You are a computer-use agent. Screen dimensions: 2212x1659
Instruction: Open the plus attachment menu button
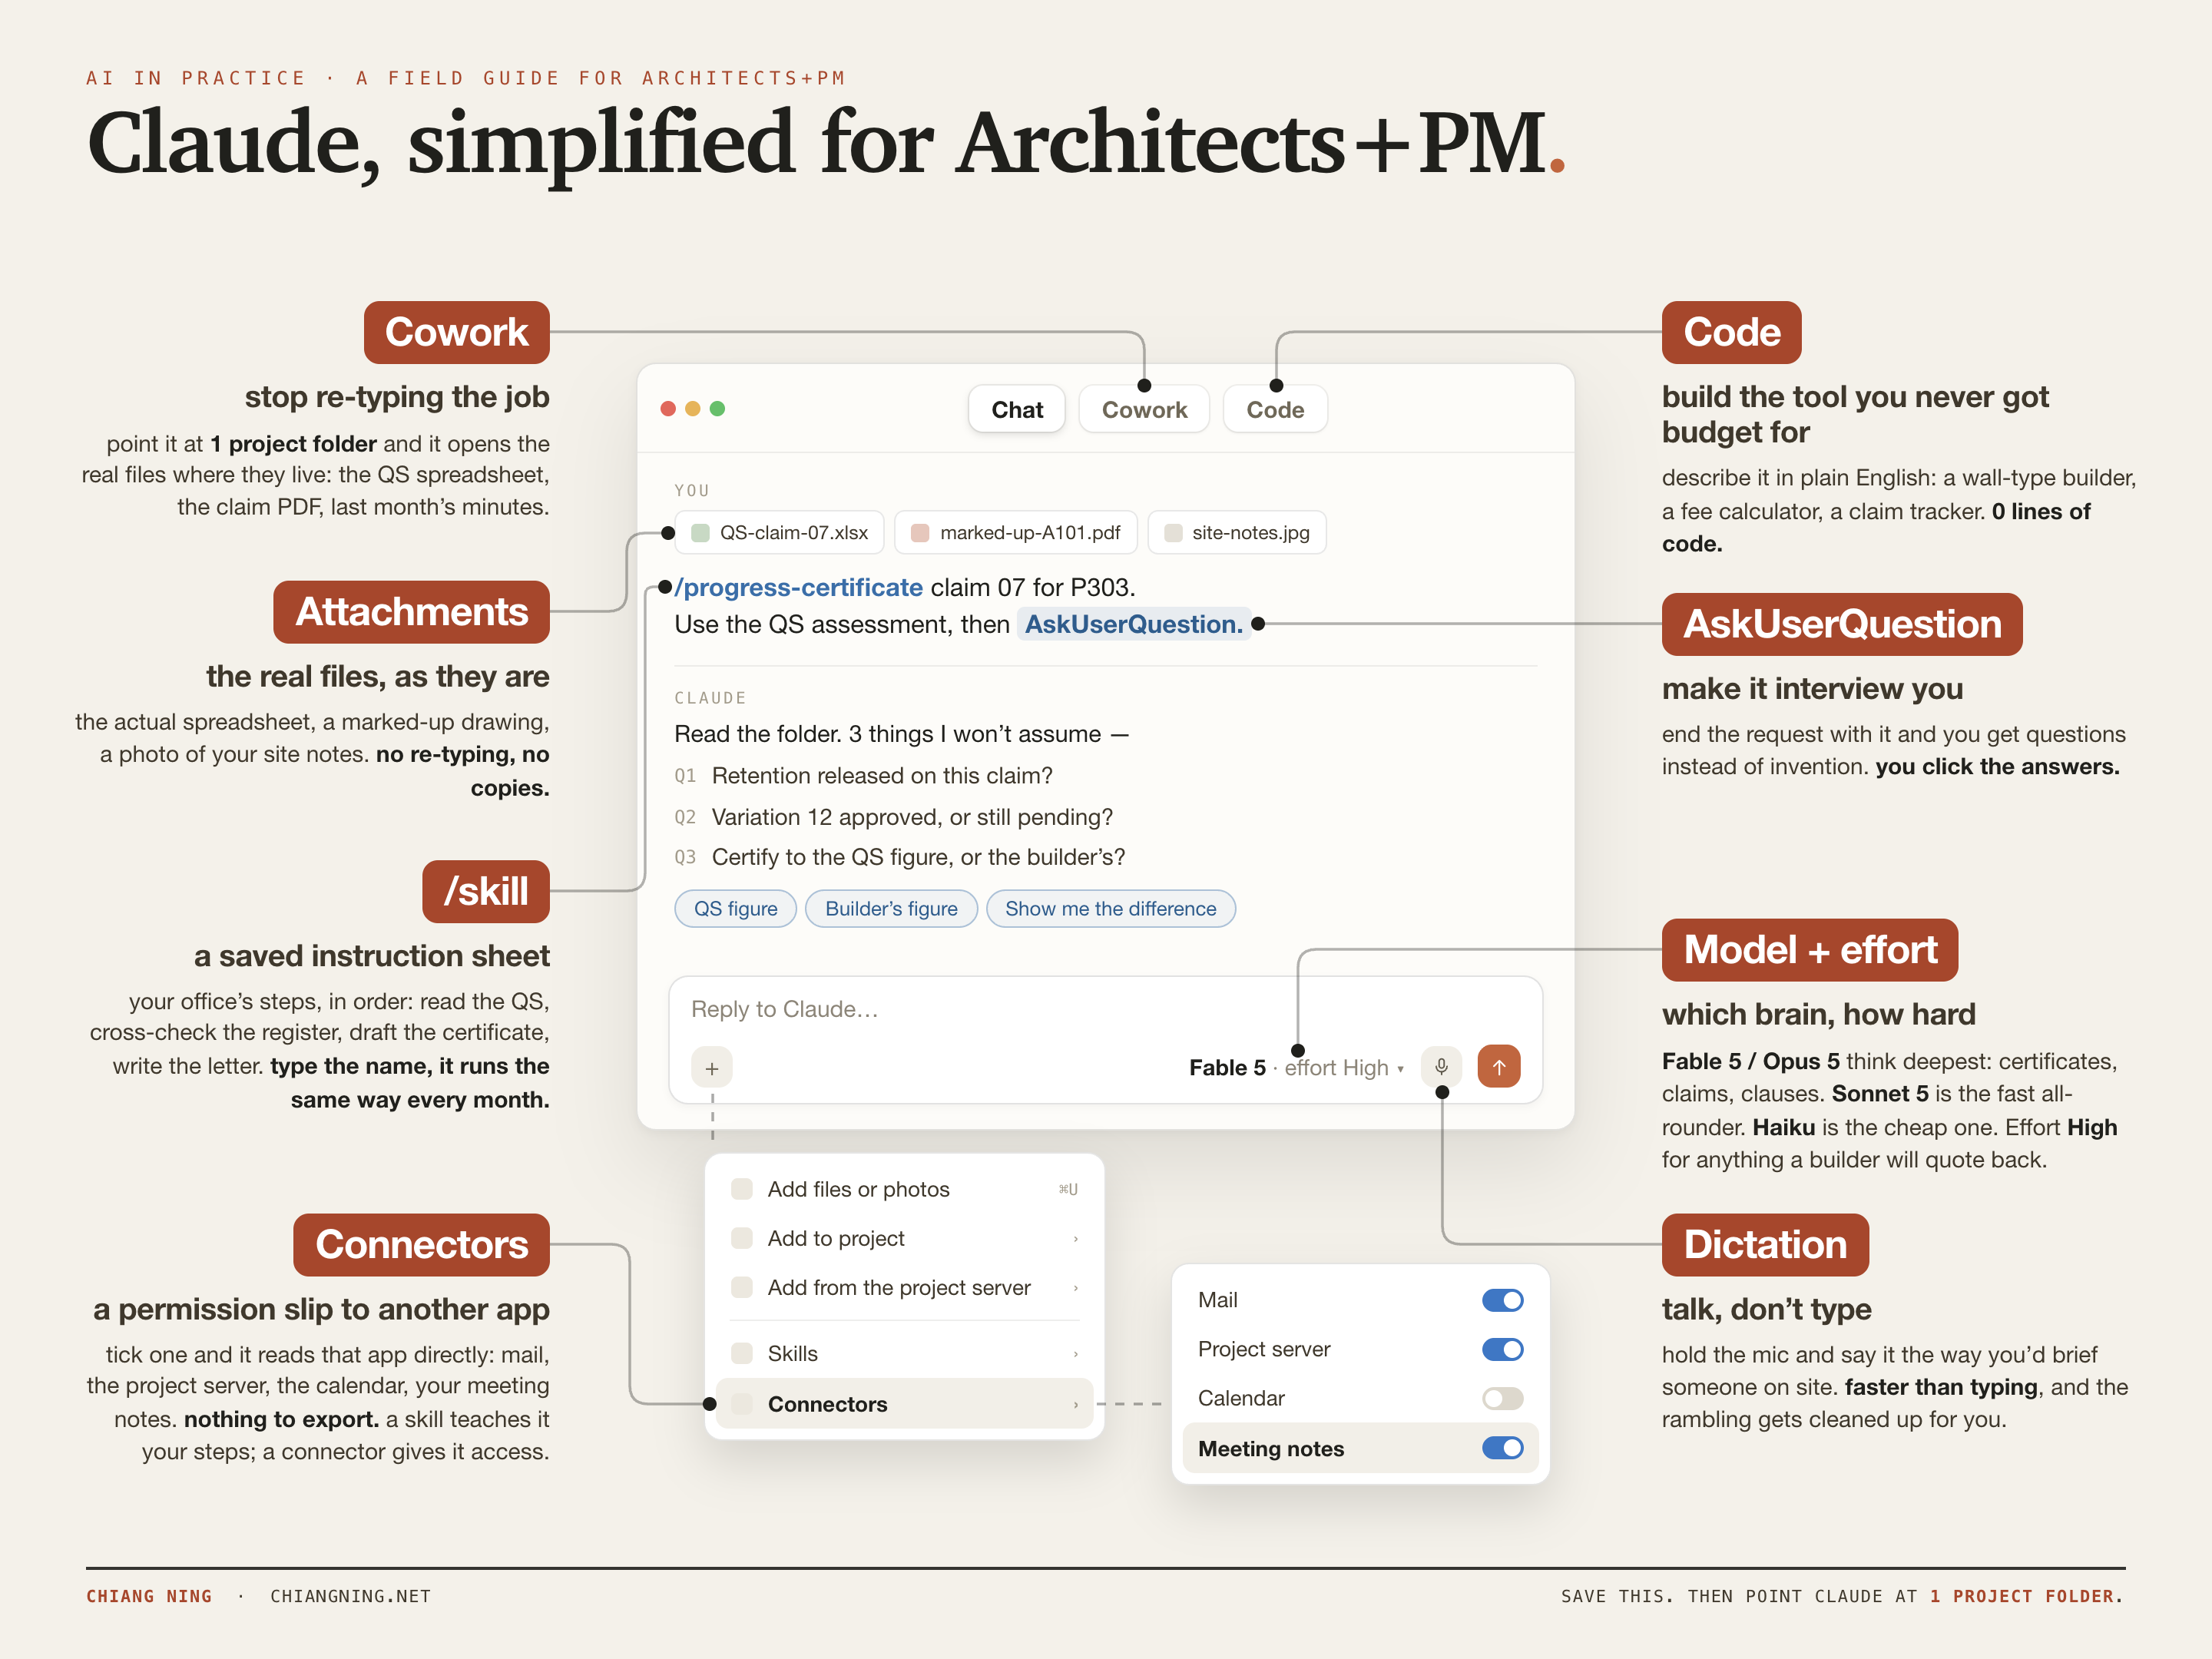712,1068
